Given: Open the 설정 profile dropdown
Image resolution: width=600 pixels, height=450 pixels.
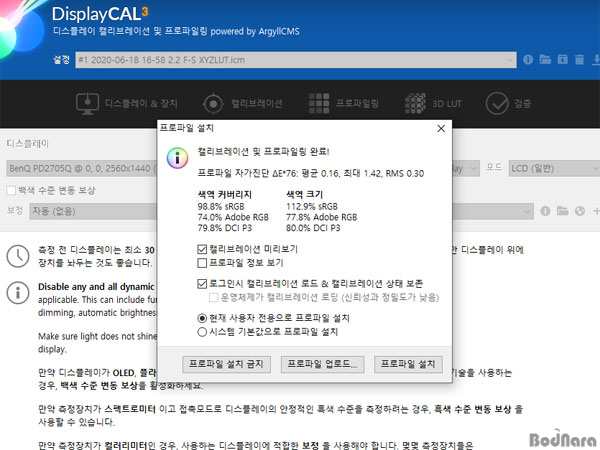Looking at the screenshot, I should tap(296, 60).
